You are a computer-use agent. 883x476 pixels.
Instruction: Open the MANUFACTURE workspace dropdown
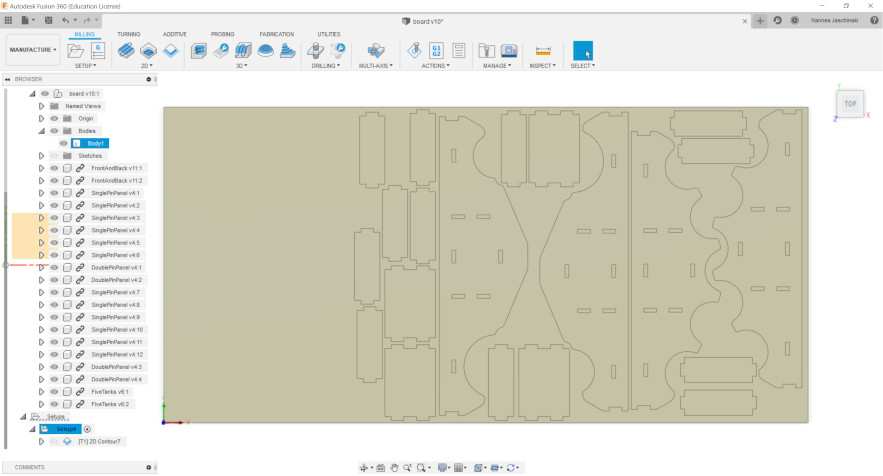tap(33, 50)
